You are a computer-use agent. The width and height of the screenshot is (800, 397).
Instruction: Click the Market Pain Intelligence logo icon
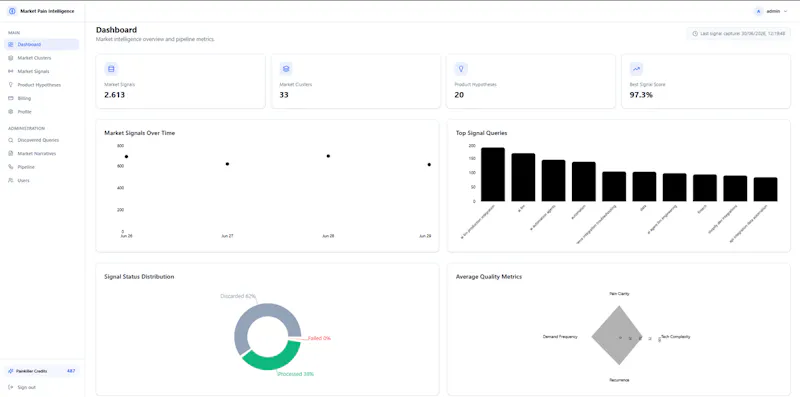[x=12, y=11]
